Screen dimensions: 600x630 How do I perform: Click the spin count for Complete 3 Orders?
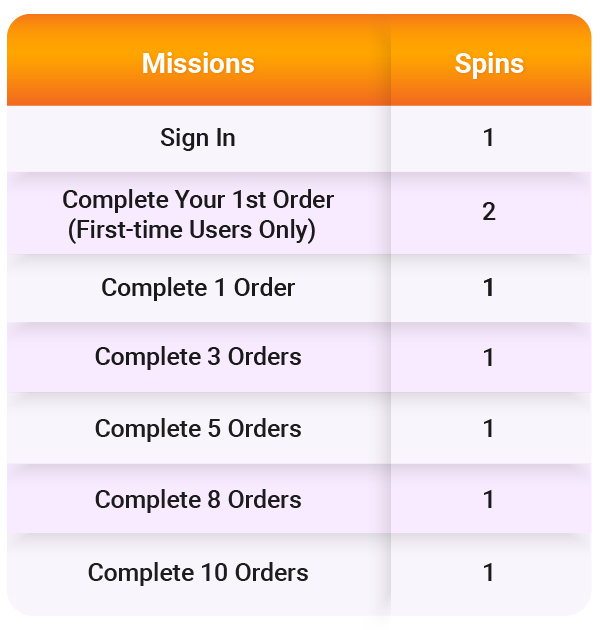tap(489, 357)
